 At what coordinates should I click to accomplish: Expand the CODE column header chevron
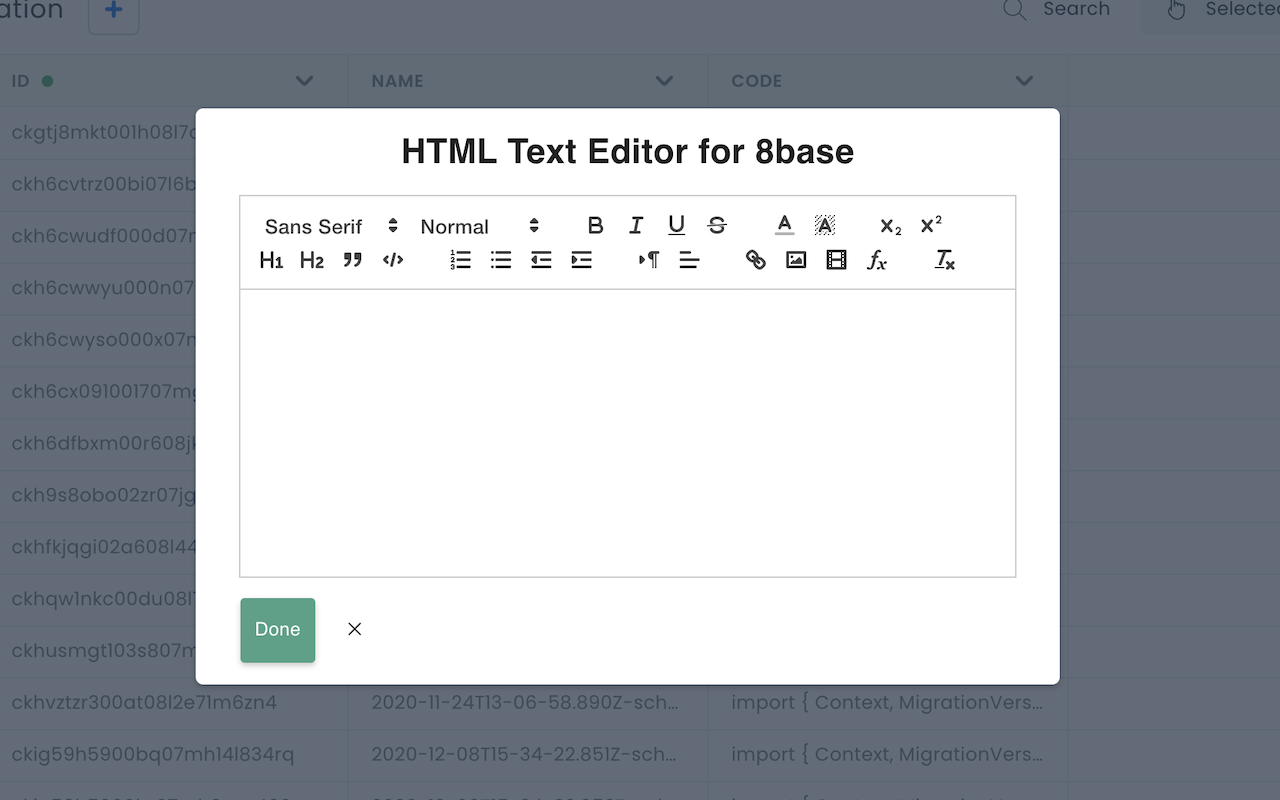point(1024,81)
